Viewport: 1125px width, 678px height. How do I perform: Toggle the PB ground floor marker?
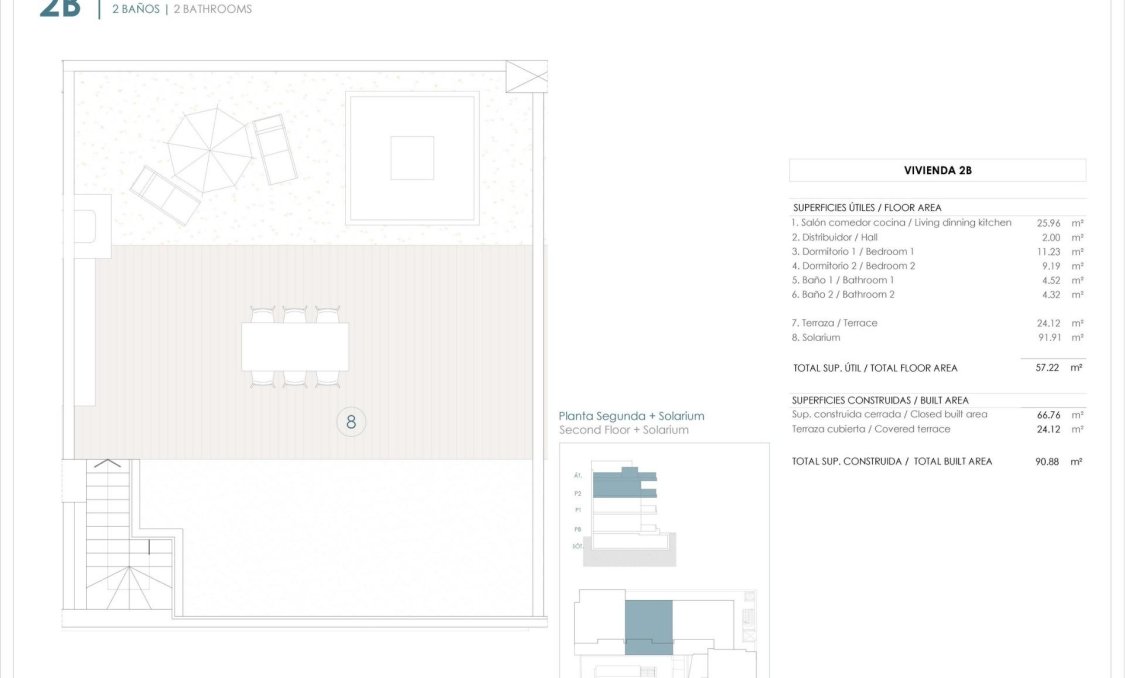coord(577,529)
